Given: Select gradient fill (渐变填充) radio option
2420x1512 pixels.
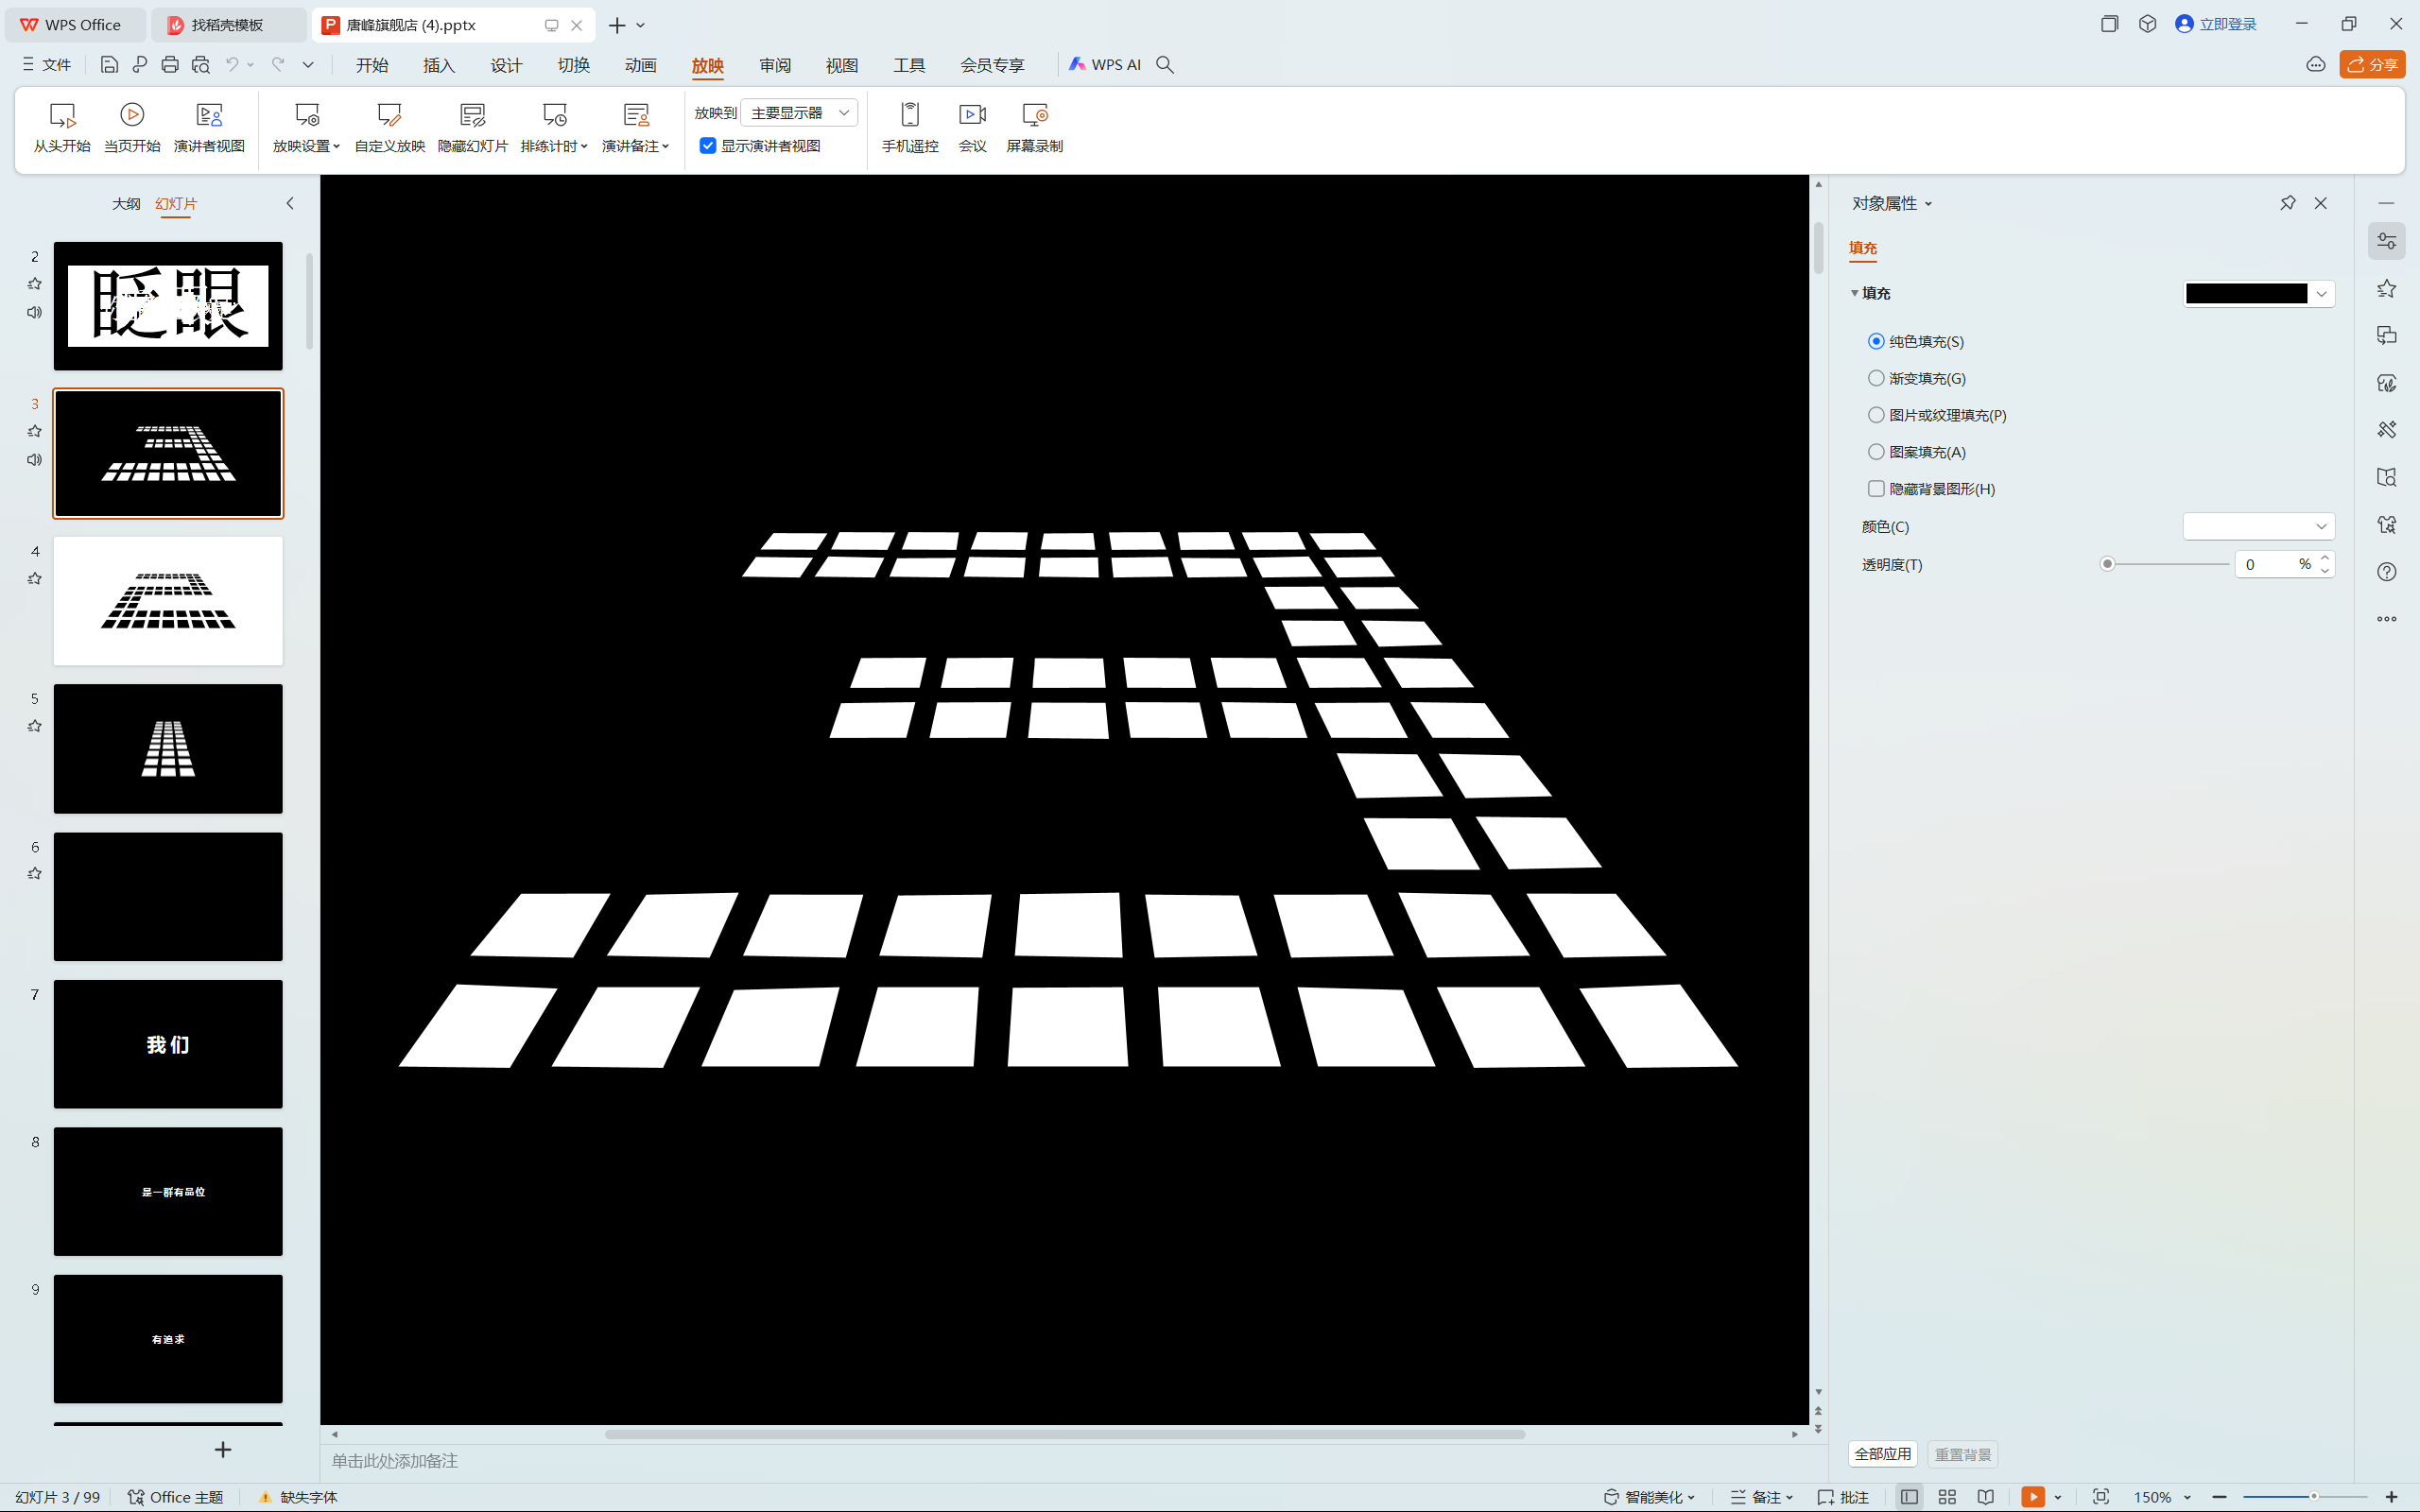Looking at the screenshot, I should 1876,378.
